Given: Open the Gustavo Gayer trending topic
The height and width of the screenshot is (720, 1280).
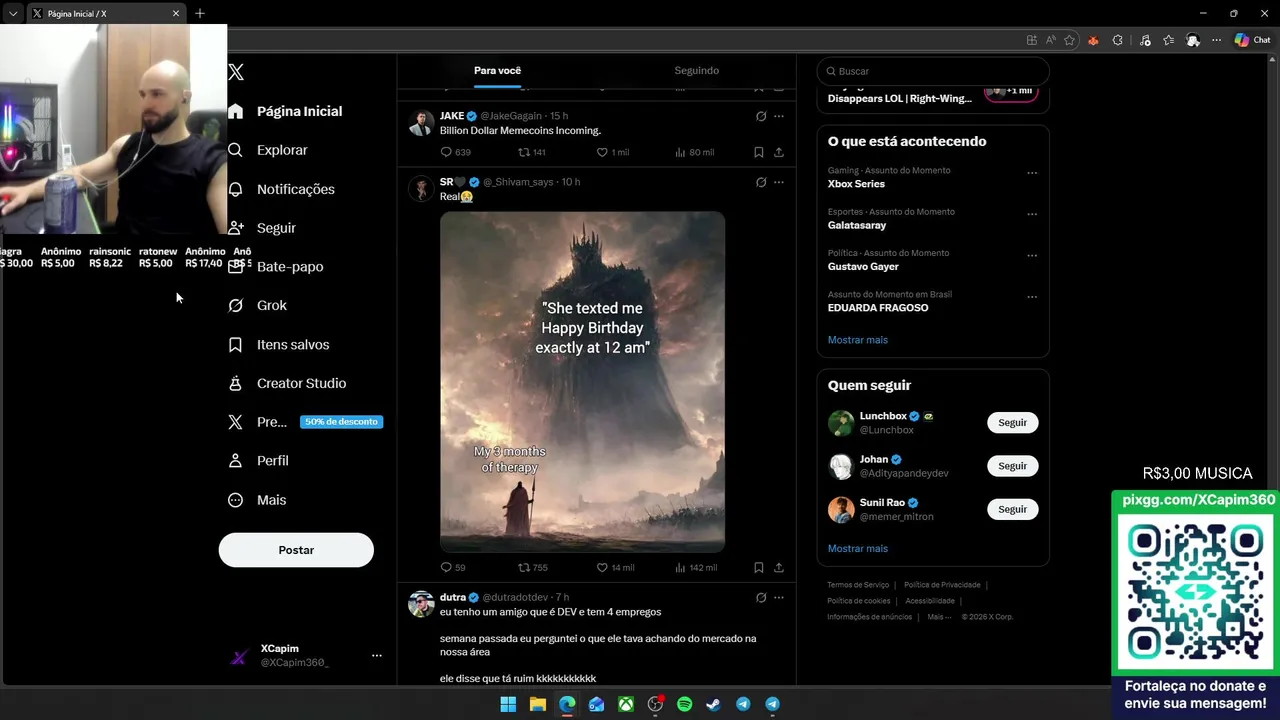Looking at the screenshot, I should (x=863, y=267).
